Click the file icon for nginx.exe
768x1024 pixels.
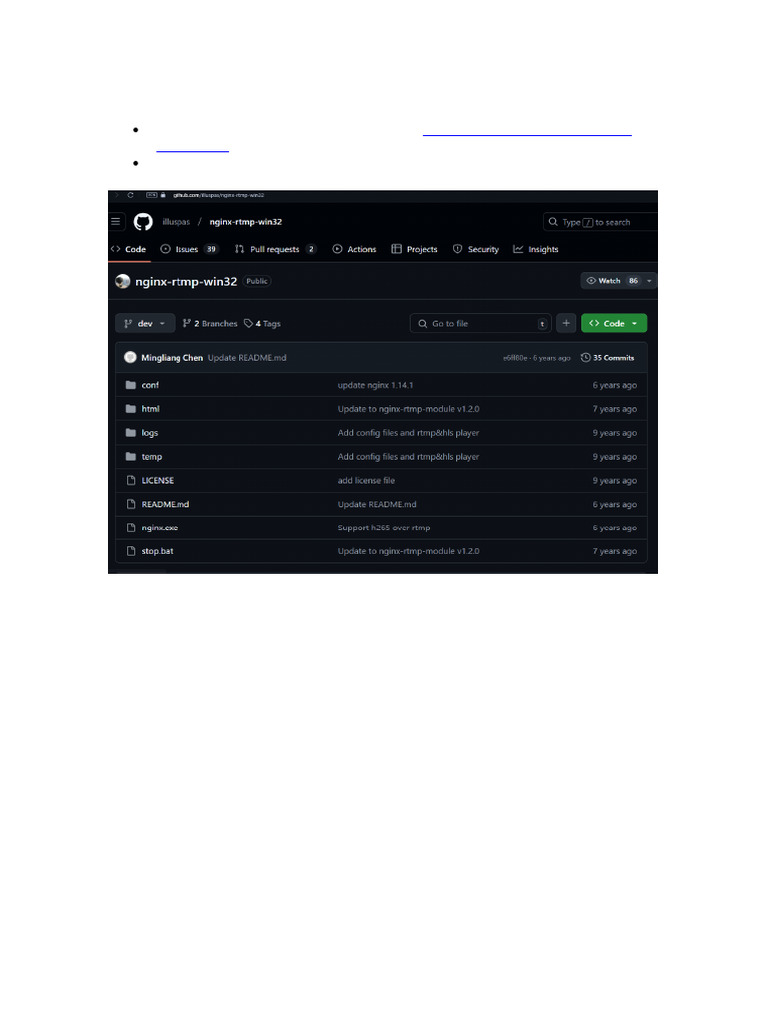(x=131, y=528)
